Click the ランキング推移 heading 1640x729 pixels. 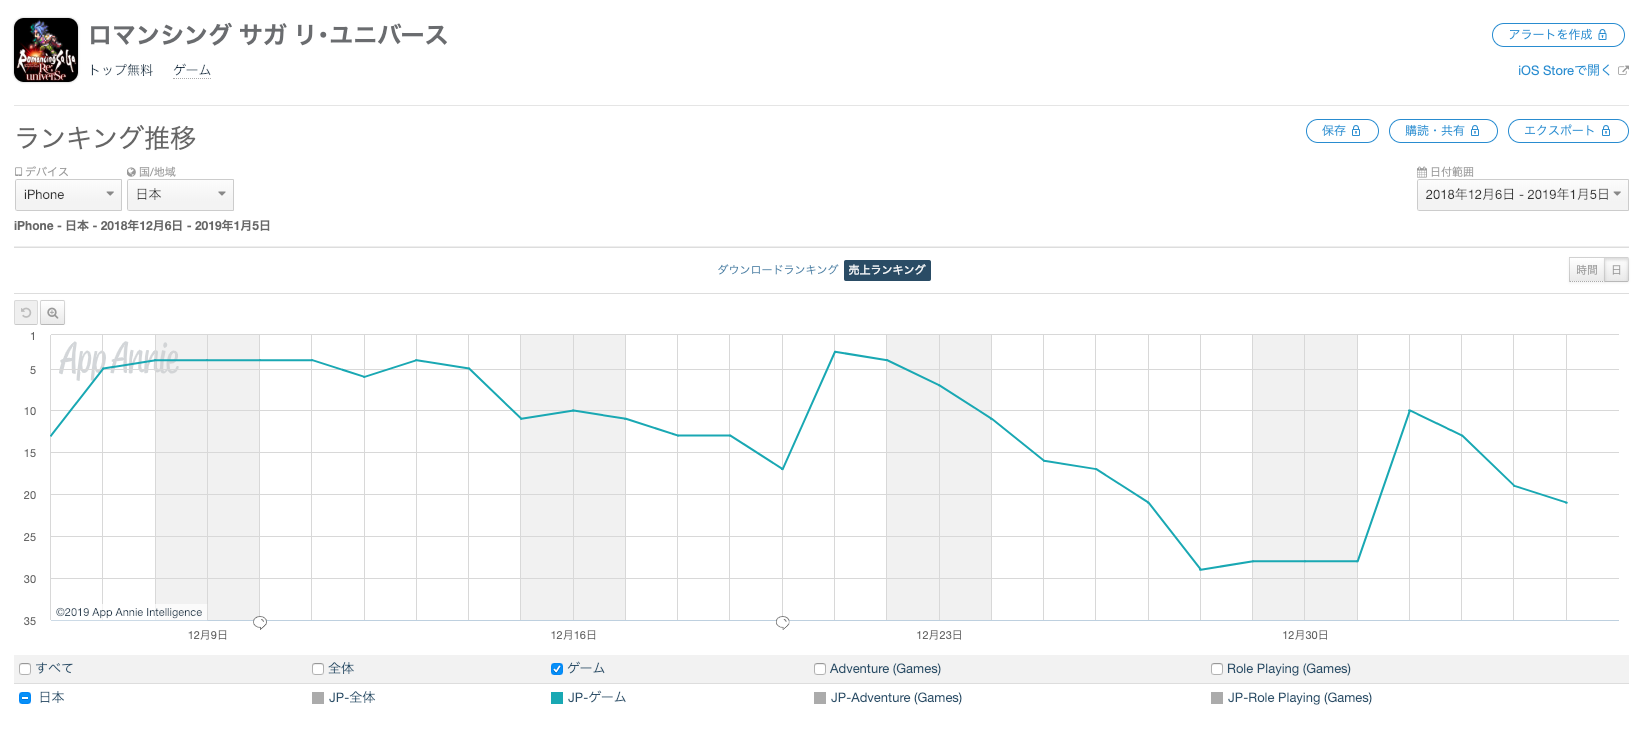[x=106, y=138]
